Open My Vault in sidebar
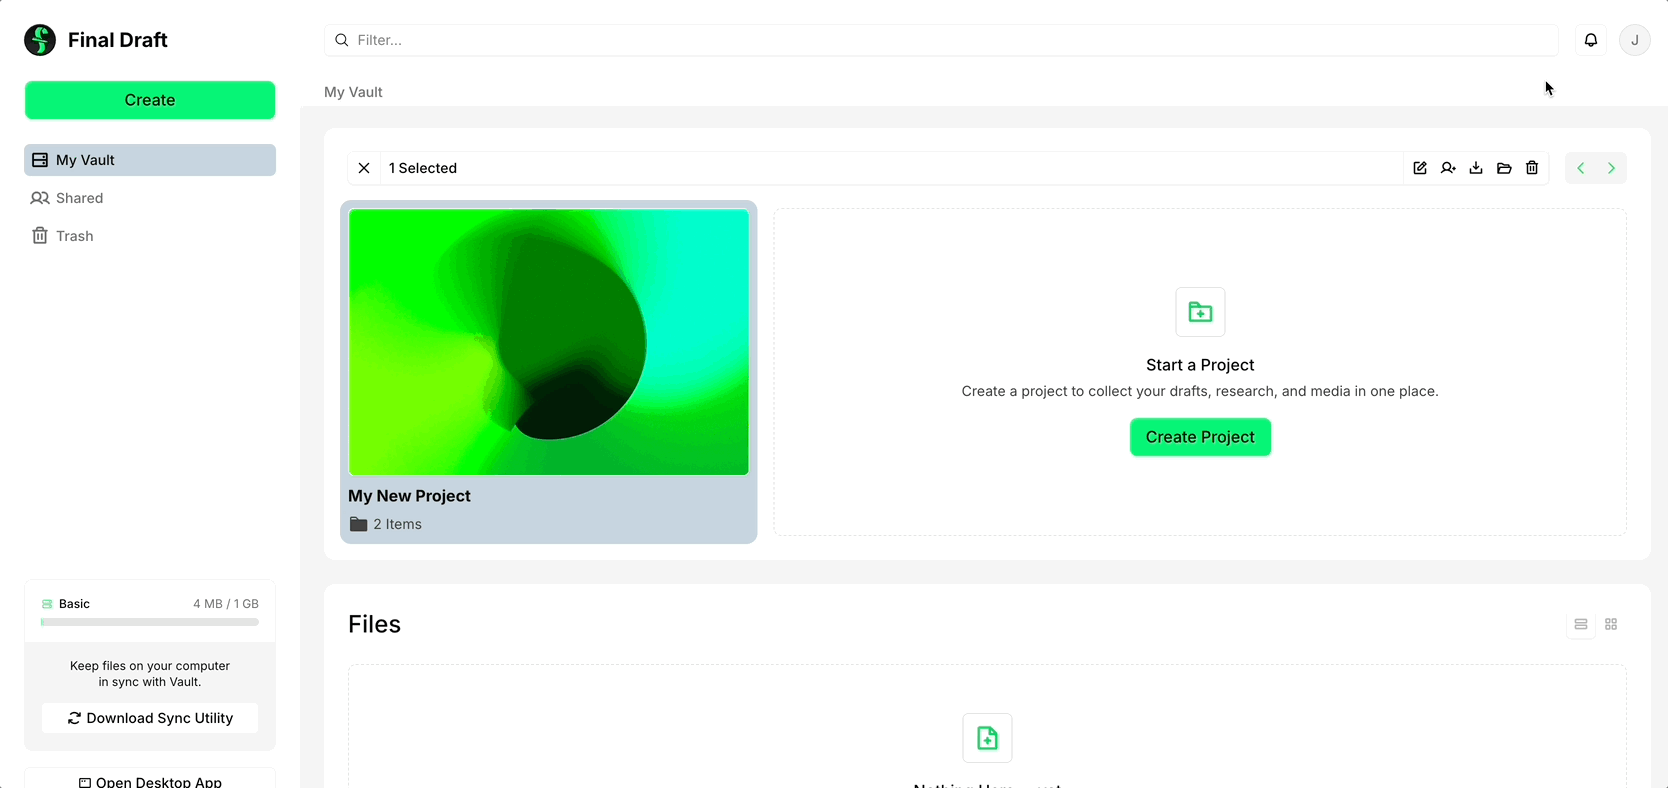This screenshot has height=788, width=1668. (150, 160)
